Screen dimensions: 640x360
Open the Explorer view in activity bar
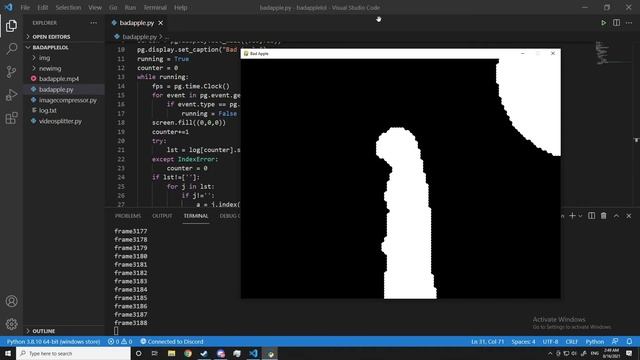[x=11, y=26]
